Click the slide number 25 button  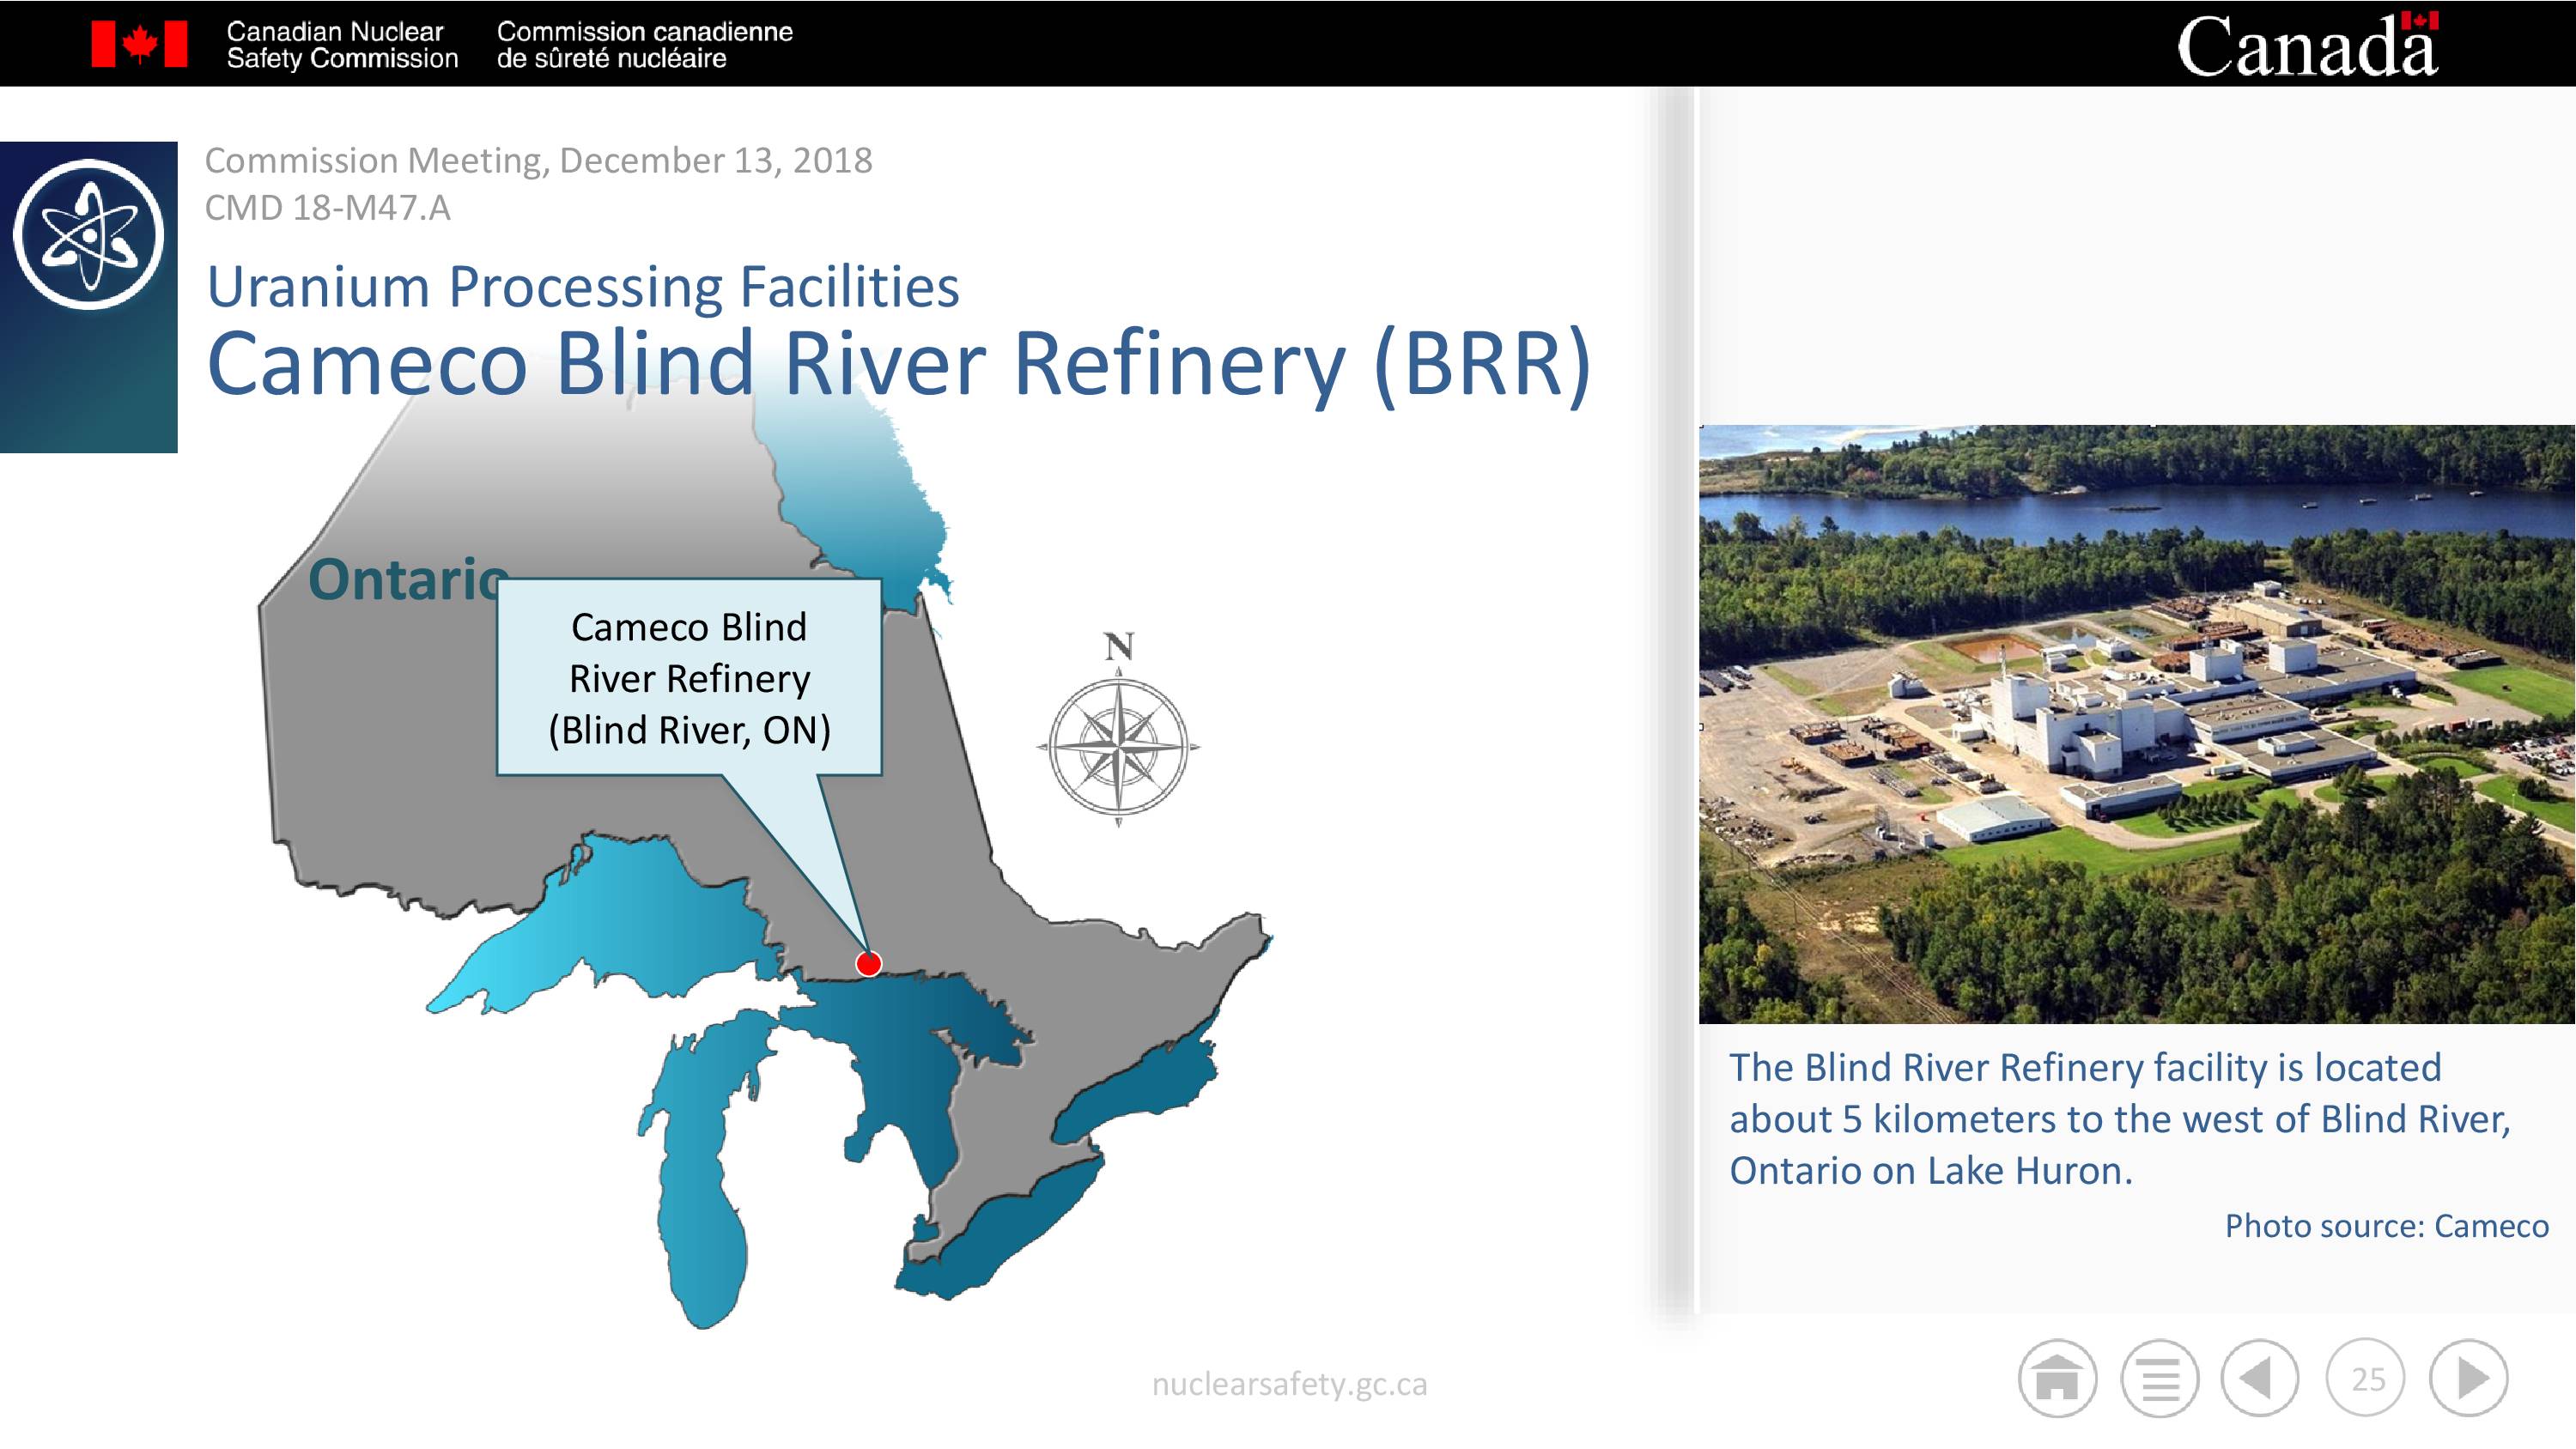pos(2366,1378)
